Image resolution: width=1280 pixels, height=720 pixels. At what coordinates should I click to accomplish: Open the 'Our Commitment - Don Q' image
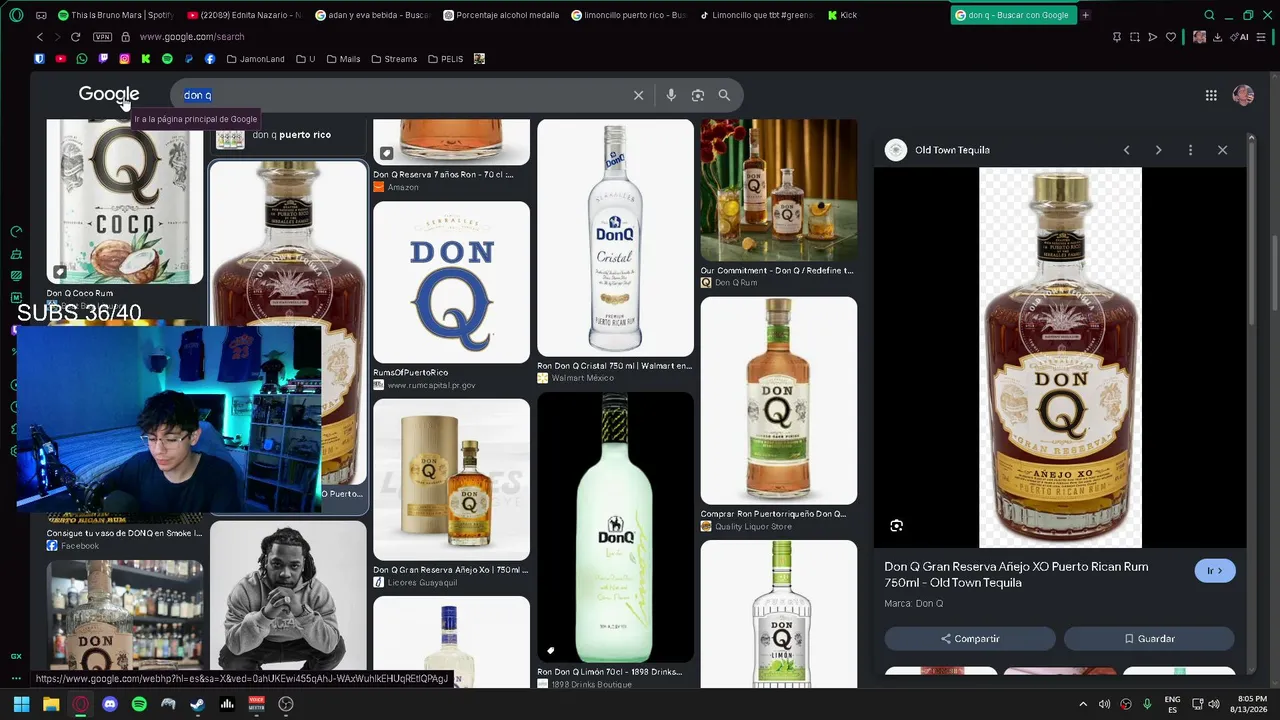point(778,190)
